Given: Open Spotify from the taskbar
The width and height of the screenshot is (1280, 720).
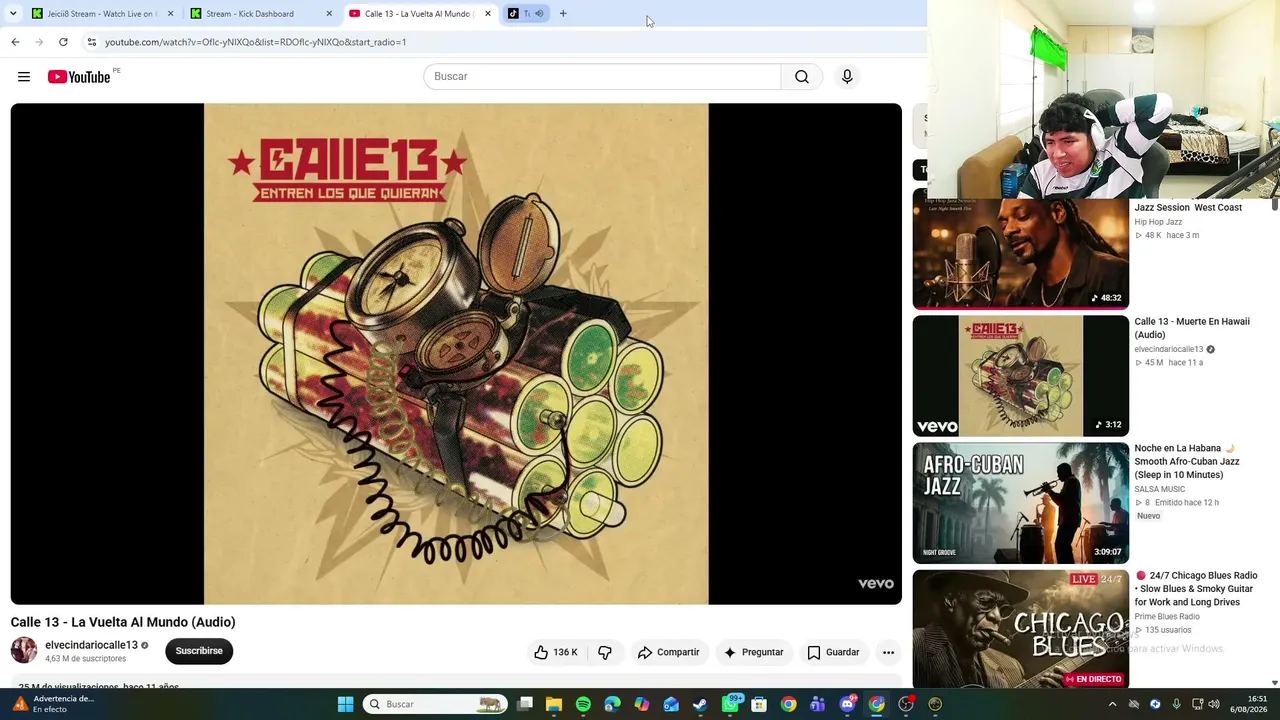Looking at the screenshot, I should coord(583,704).
